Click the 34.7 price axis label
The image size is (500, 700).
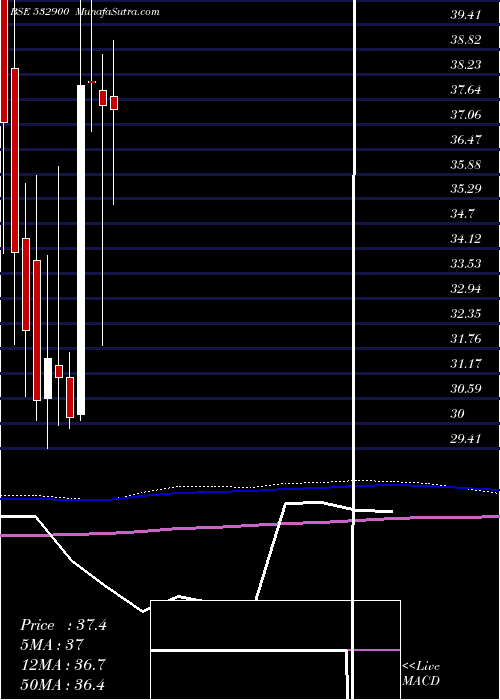(x=462, y=214)
